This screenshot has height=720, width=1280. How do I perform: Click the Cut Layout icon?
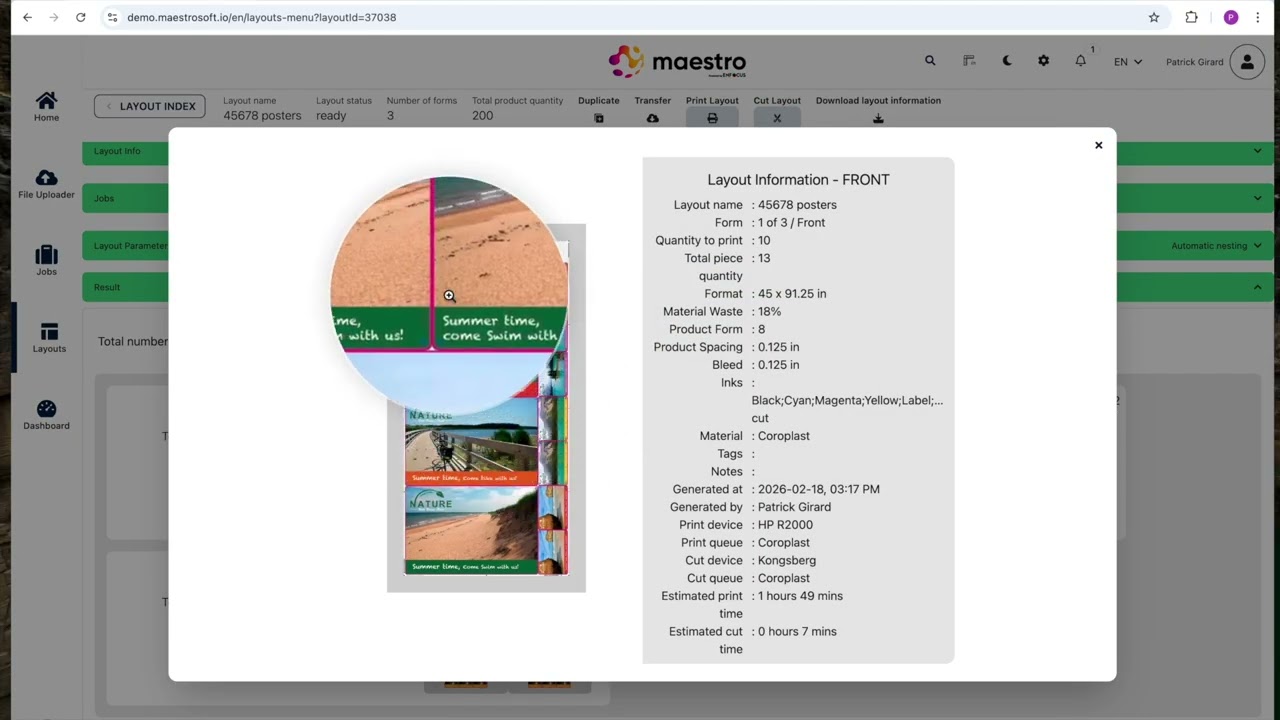pyautogui.click(x=777, y=118)
